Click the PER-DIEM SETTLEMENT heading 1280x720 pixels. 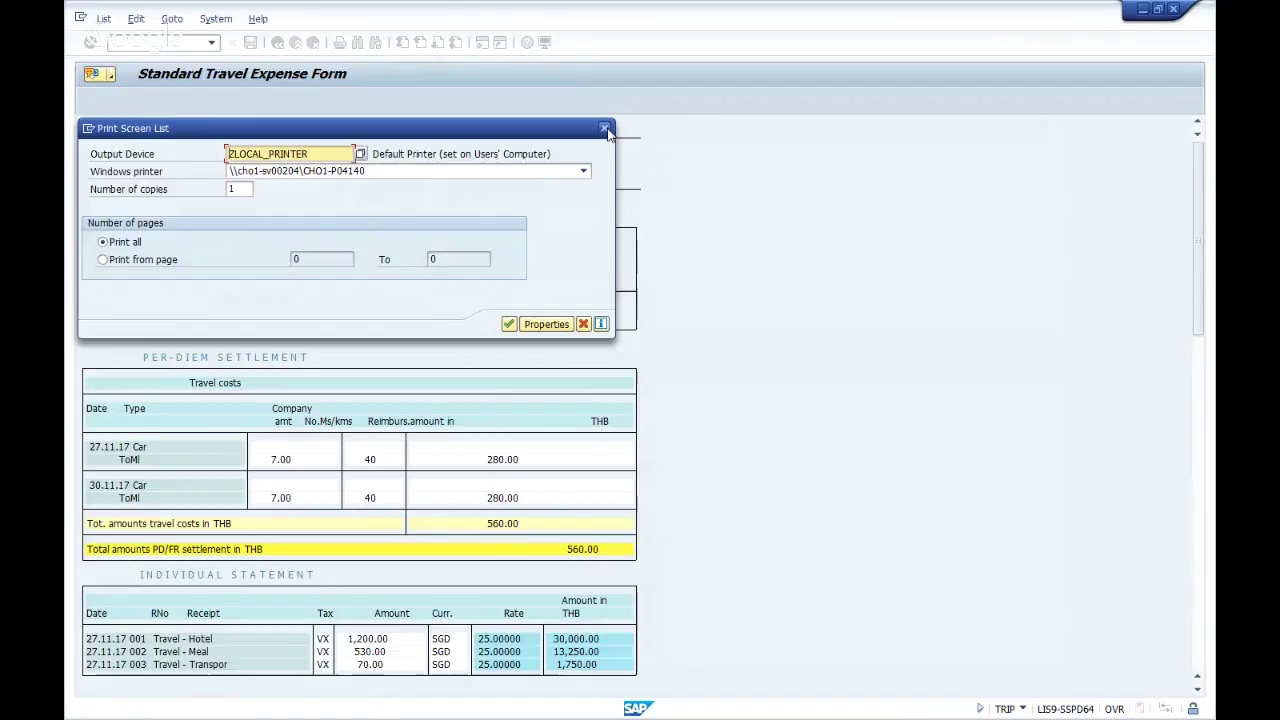pos(225,357)
